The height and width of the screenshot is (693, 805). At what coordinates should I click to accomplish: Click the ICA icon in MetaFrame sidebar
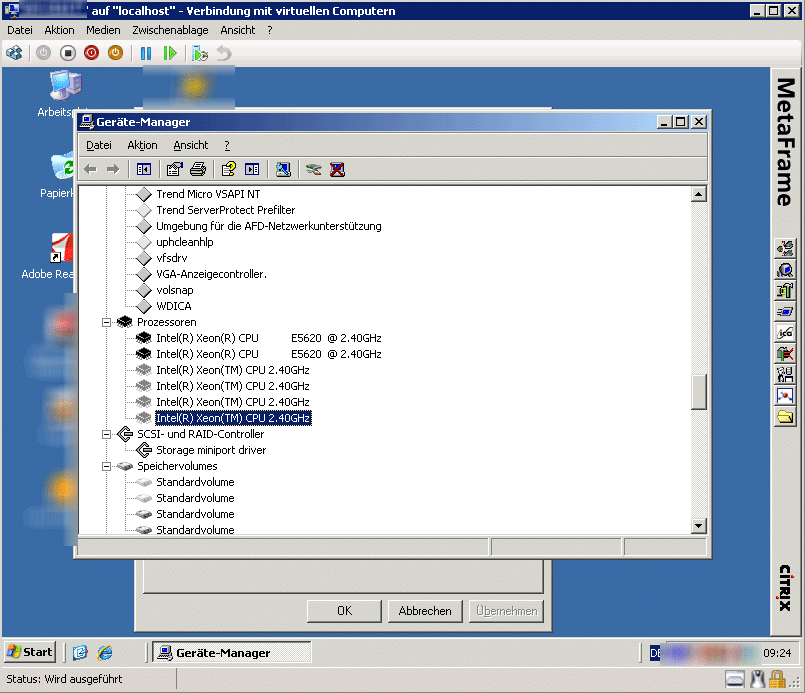pyautogui.click(x=784, y=333)
